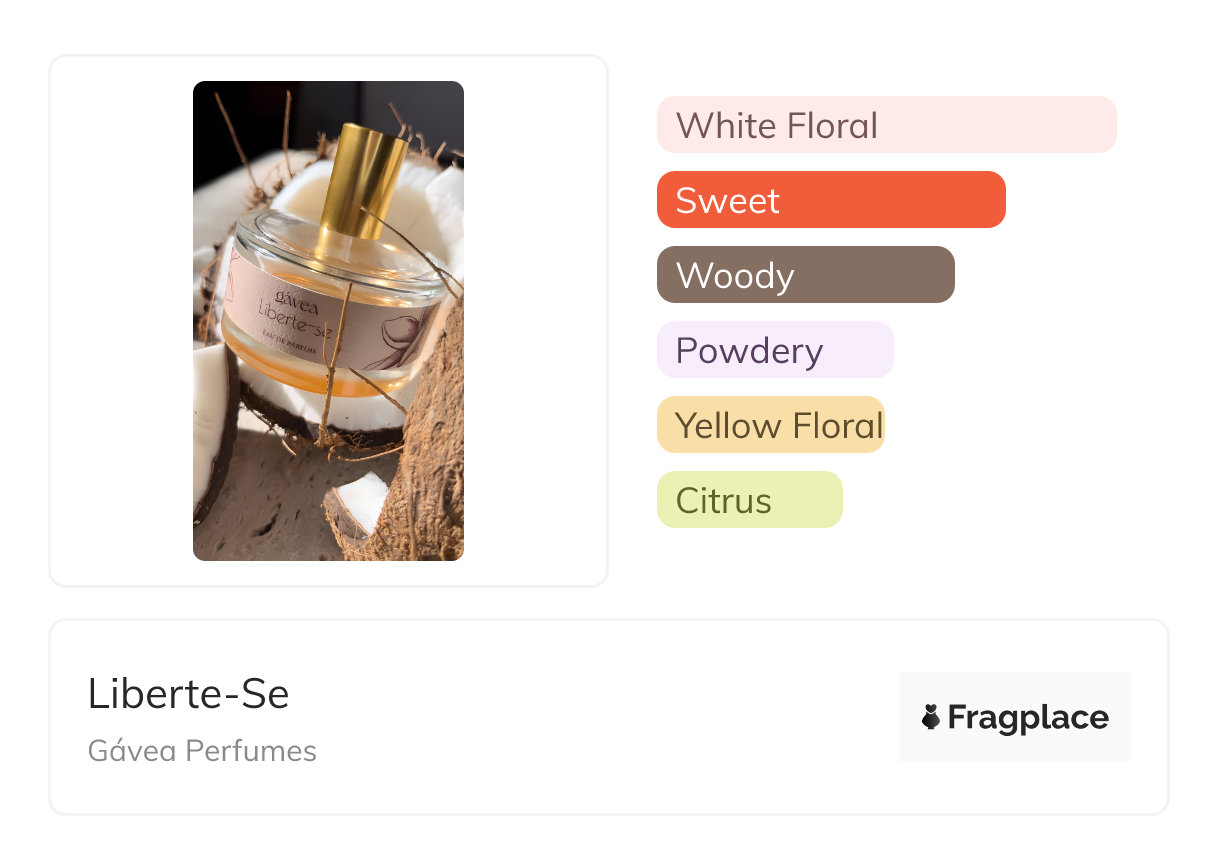The image size is (1218, 864).
Task: Click the Fragplace bottle logo icon
Action: [x=931, y=717]
